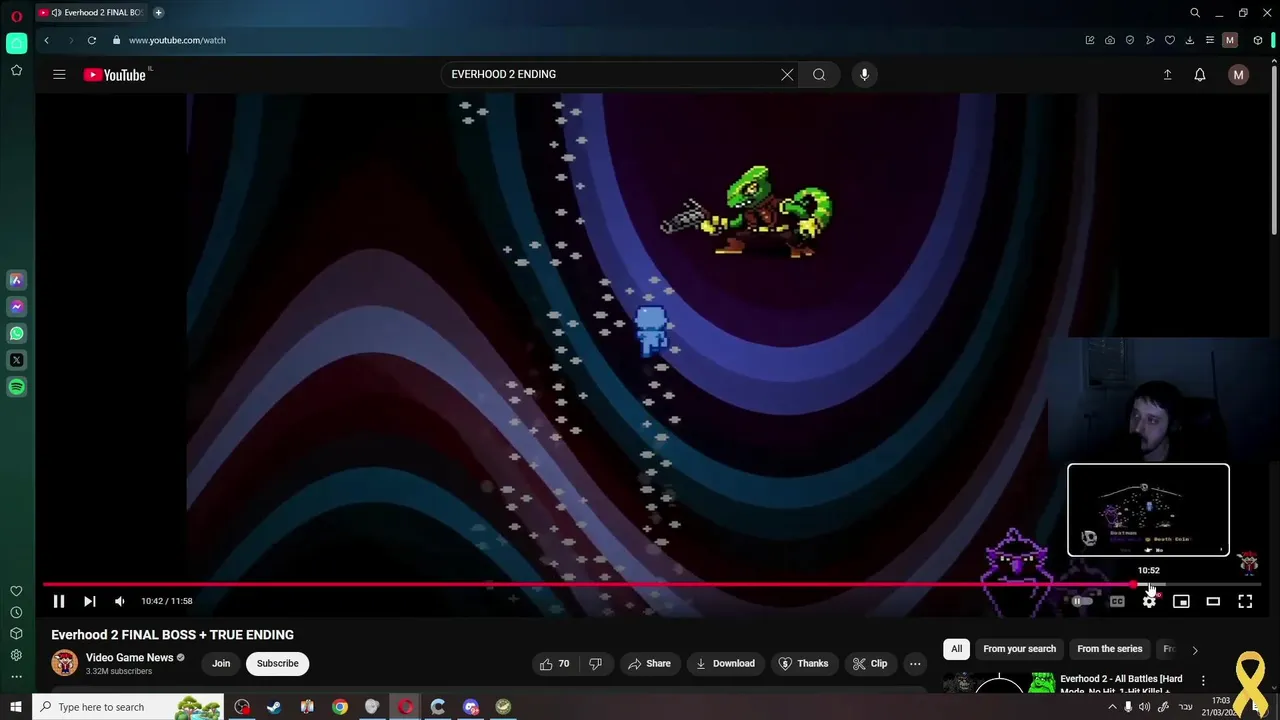Open a new browser tab
Image resolution: width=1280 pixels, height=720 pixels.
pyautogui.click(x=158, y=12)
